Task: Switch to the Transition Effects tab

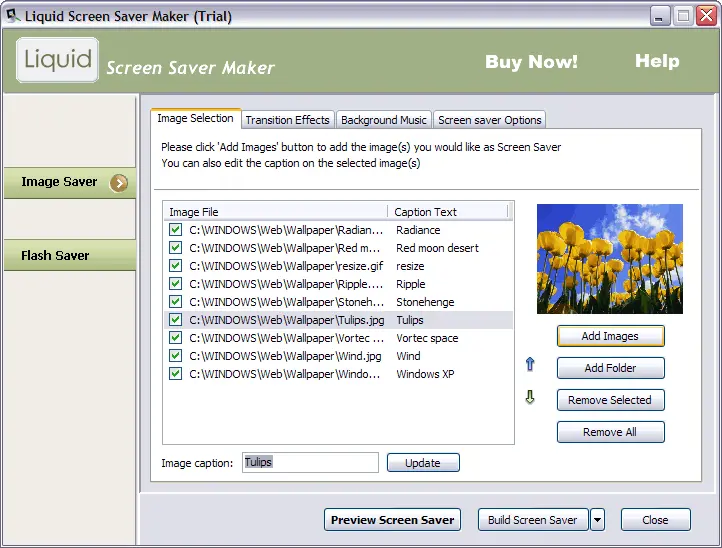Action: click(287, 120)
